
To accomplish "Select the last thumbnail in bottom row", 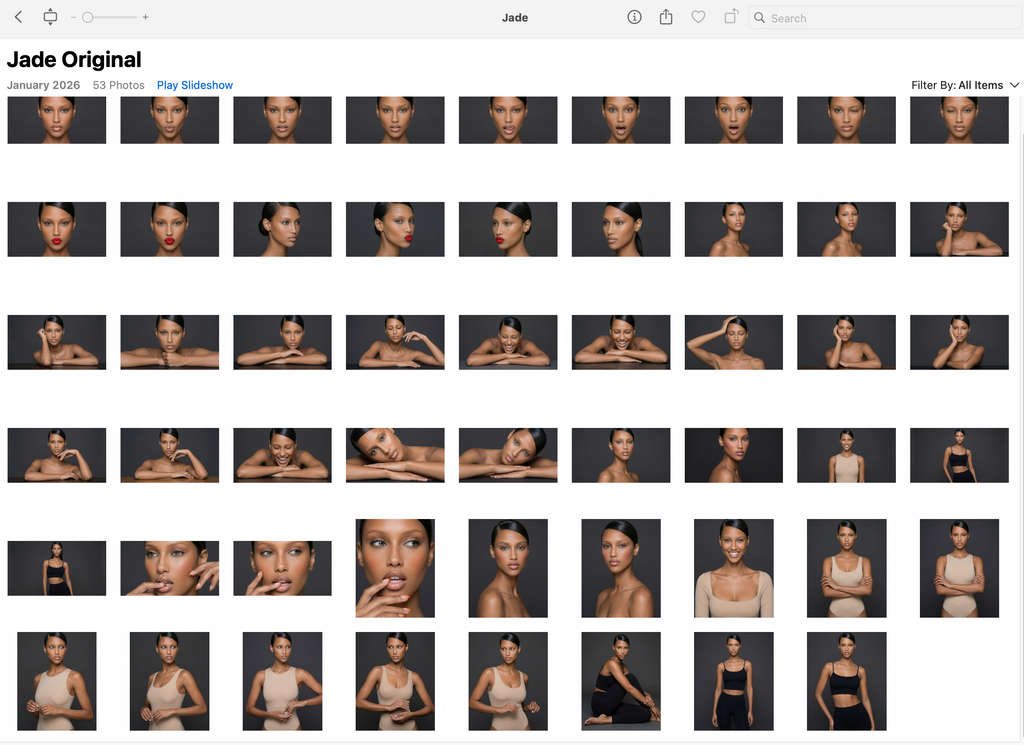I will 846,681.
